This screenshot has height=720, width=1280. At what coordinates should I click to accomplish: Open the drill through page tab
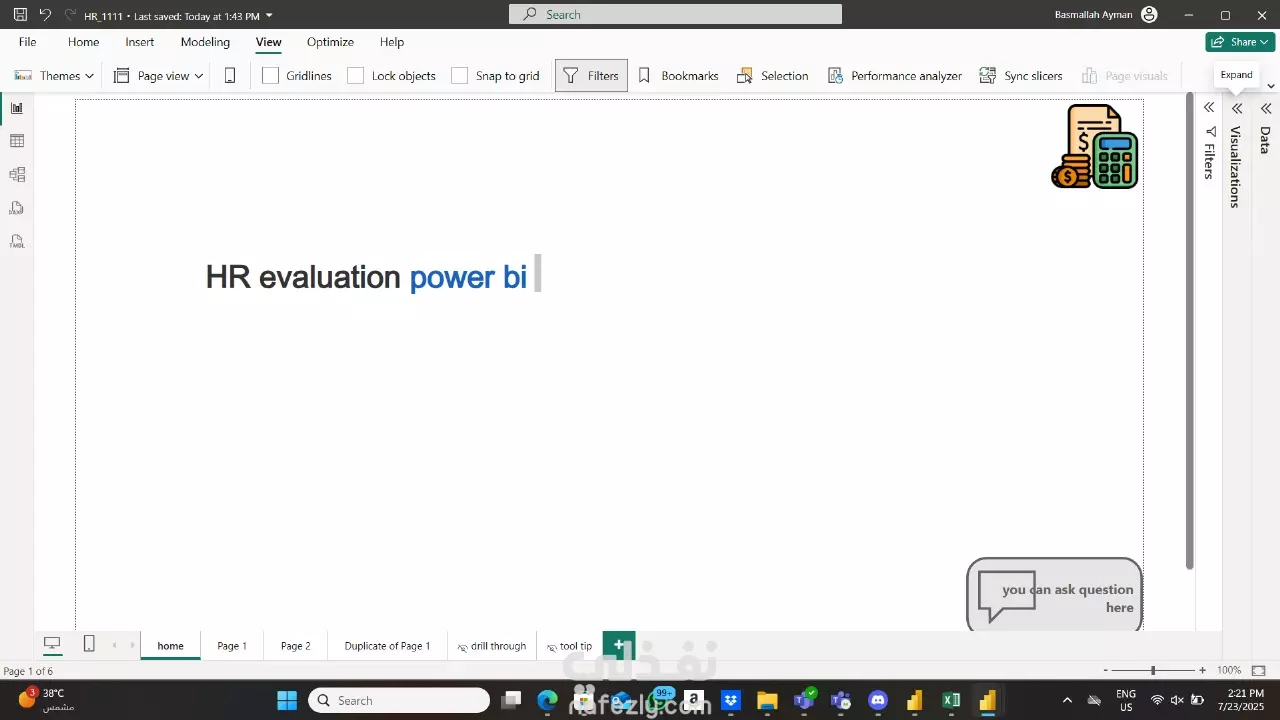pos(491,646)
